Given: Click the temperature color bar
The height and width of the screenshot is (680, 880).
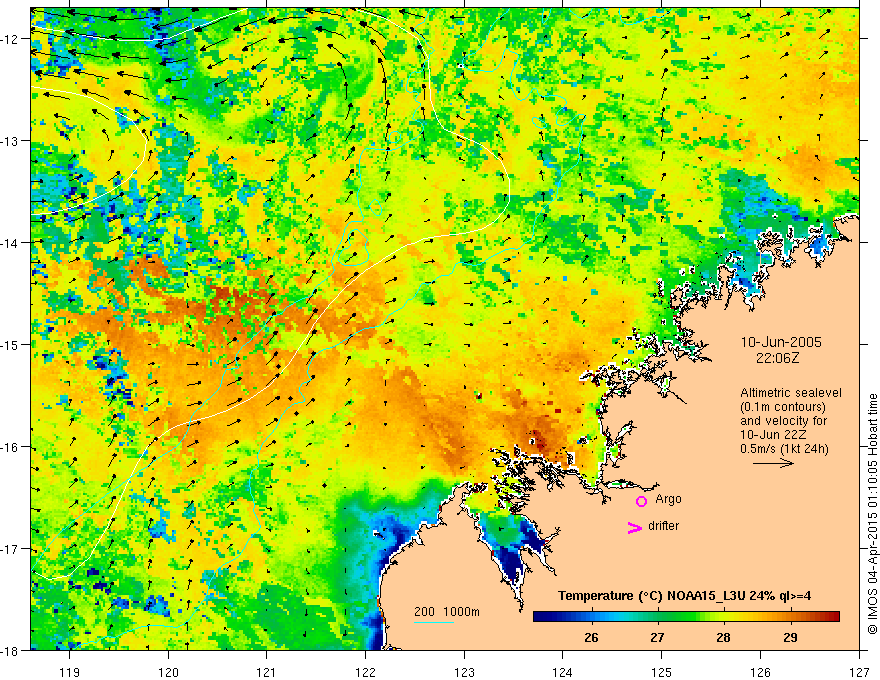Looking at the screenshot, I should (686, 617).
